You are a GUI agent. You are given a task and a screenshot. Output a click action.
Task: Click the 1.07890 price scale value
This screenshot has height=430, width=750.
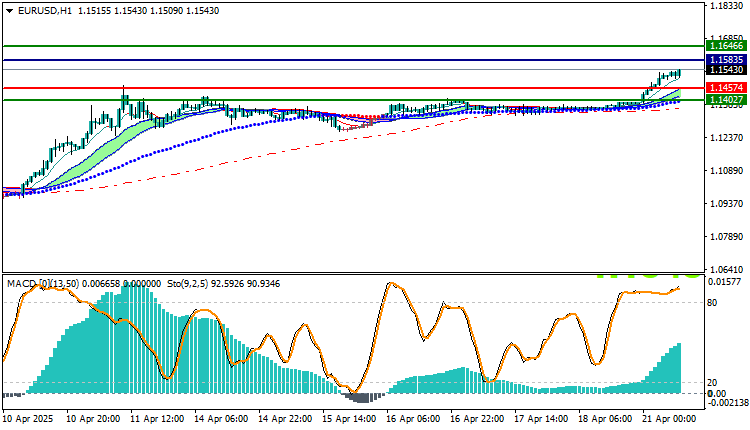click(x=727, y=237)
